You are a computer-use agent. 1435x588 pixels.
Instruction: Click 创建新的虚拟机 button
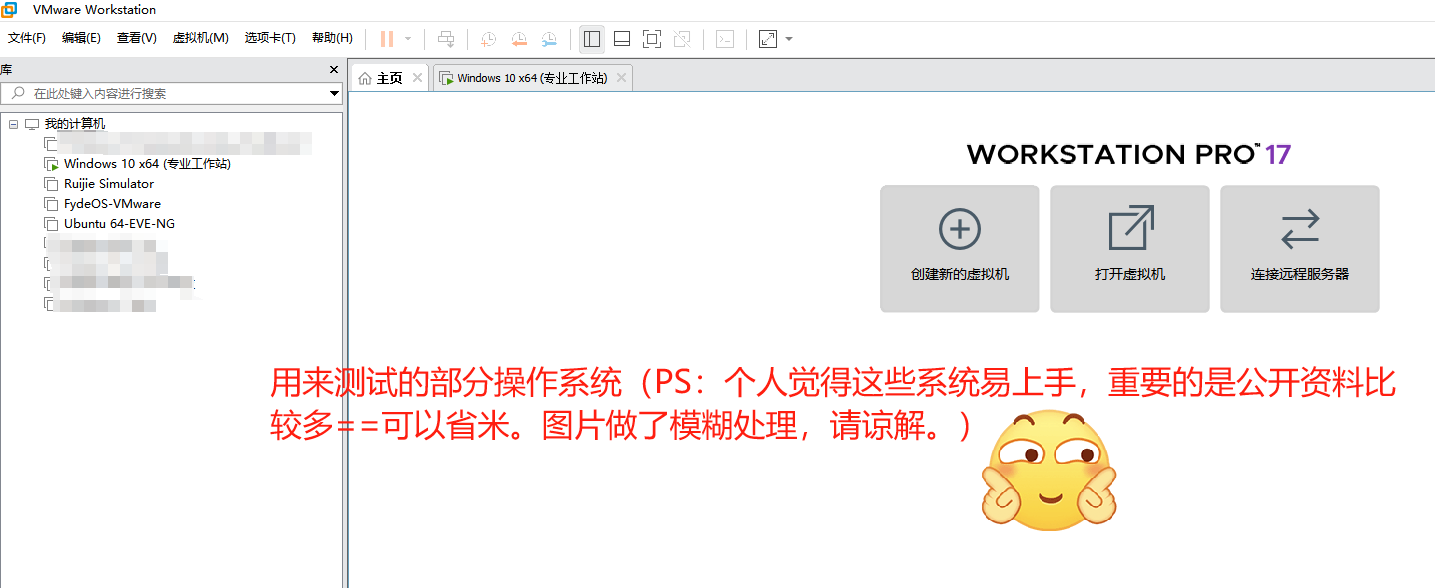(960, 249)
